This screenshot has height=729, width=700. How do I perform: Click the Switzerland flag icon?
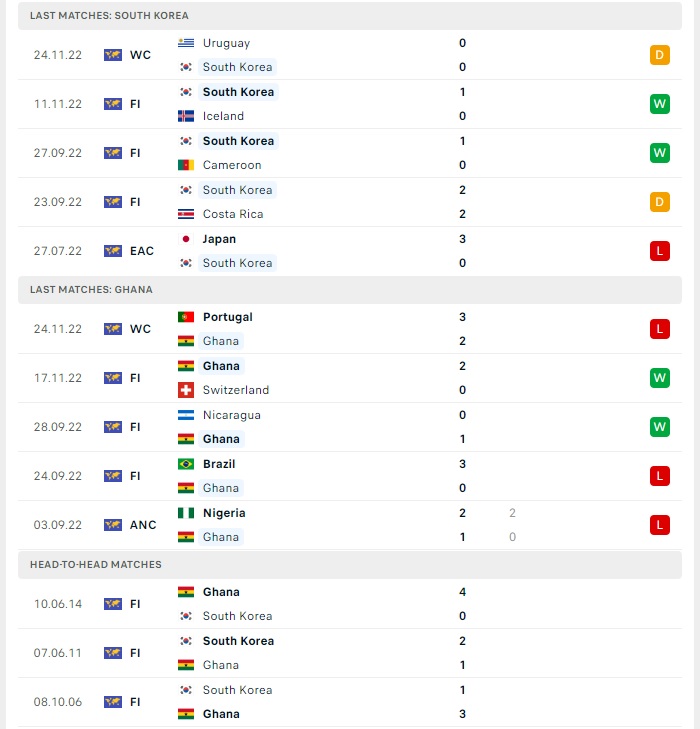tap(186, 390)
